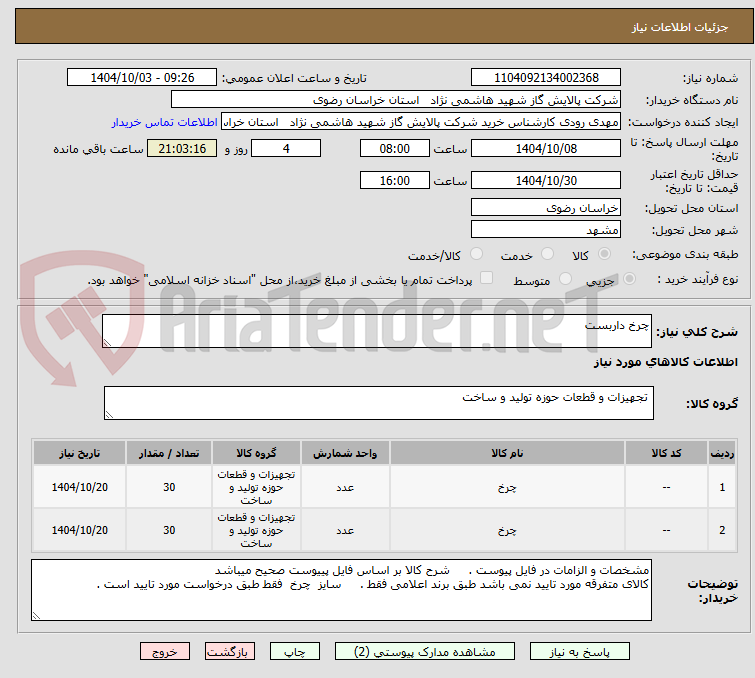Screen dimensions: 755x678
Task: Click the واحد شمارش column header
Action: click(345, 453)
